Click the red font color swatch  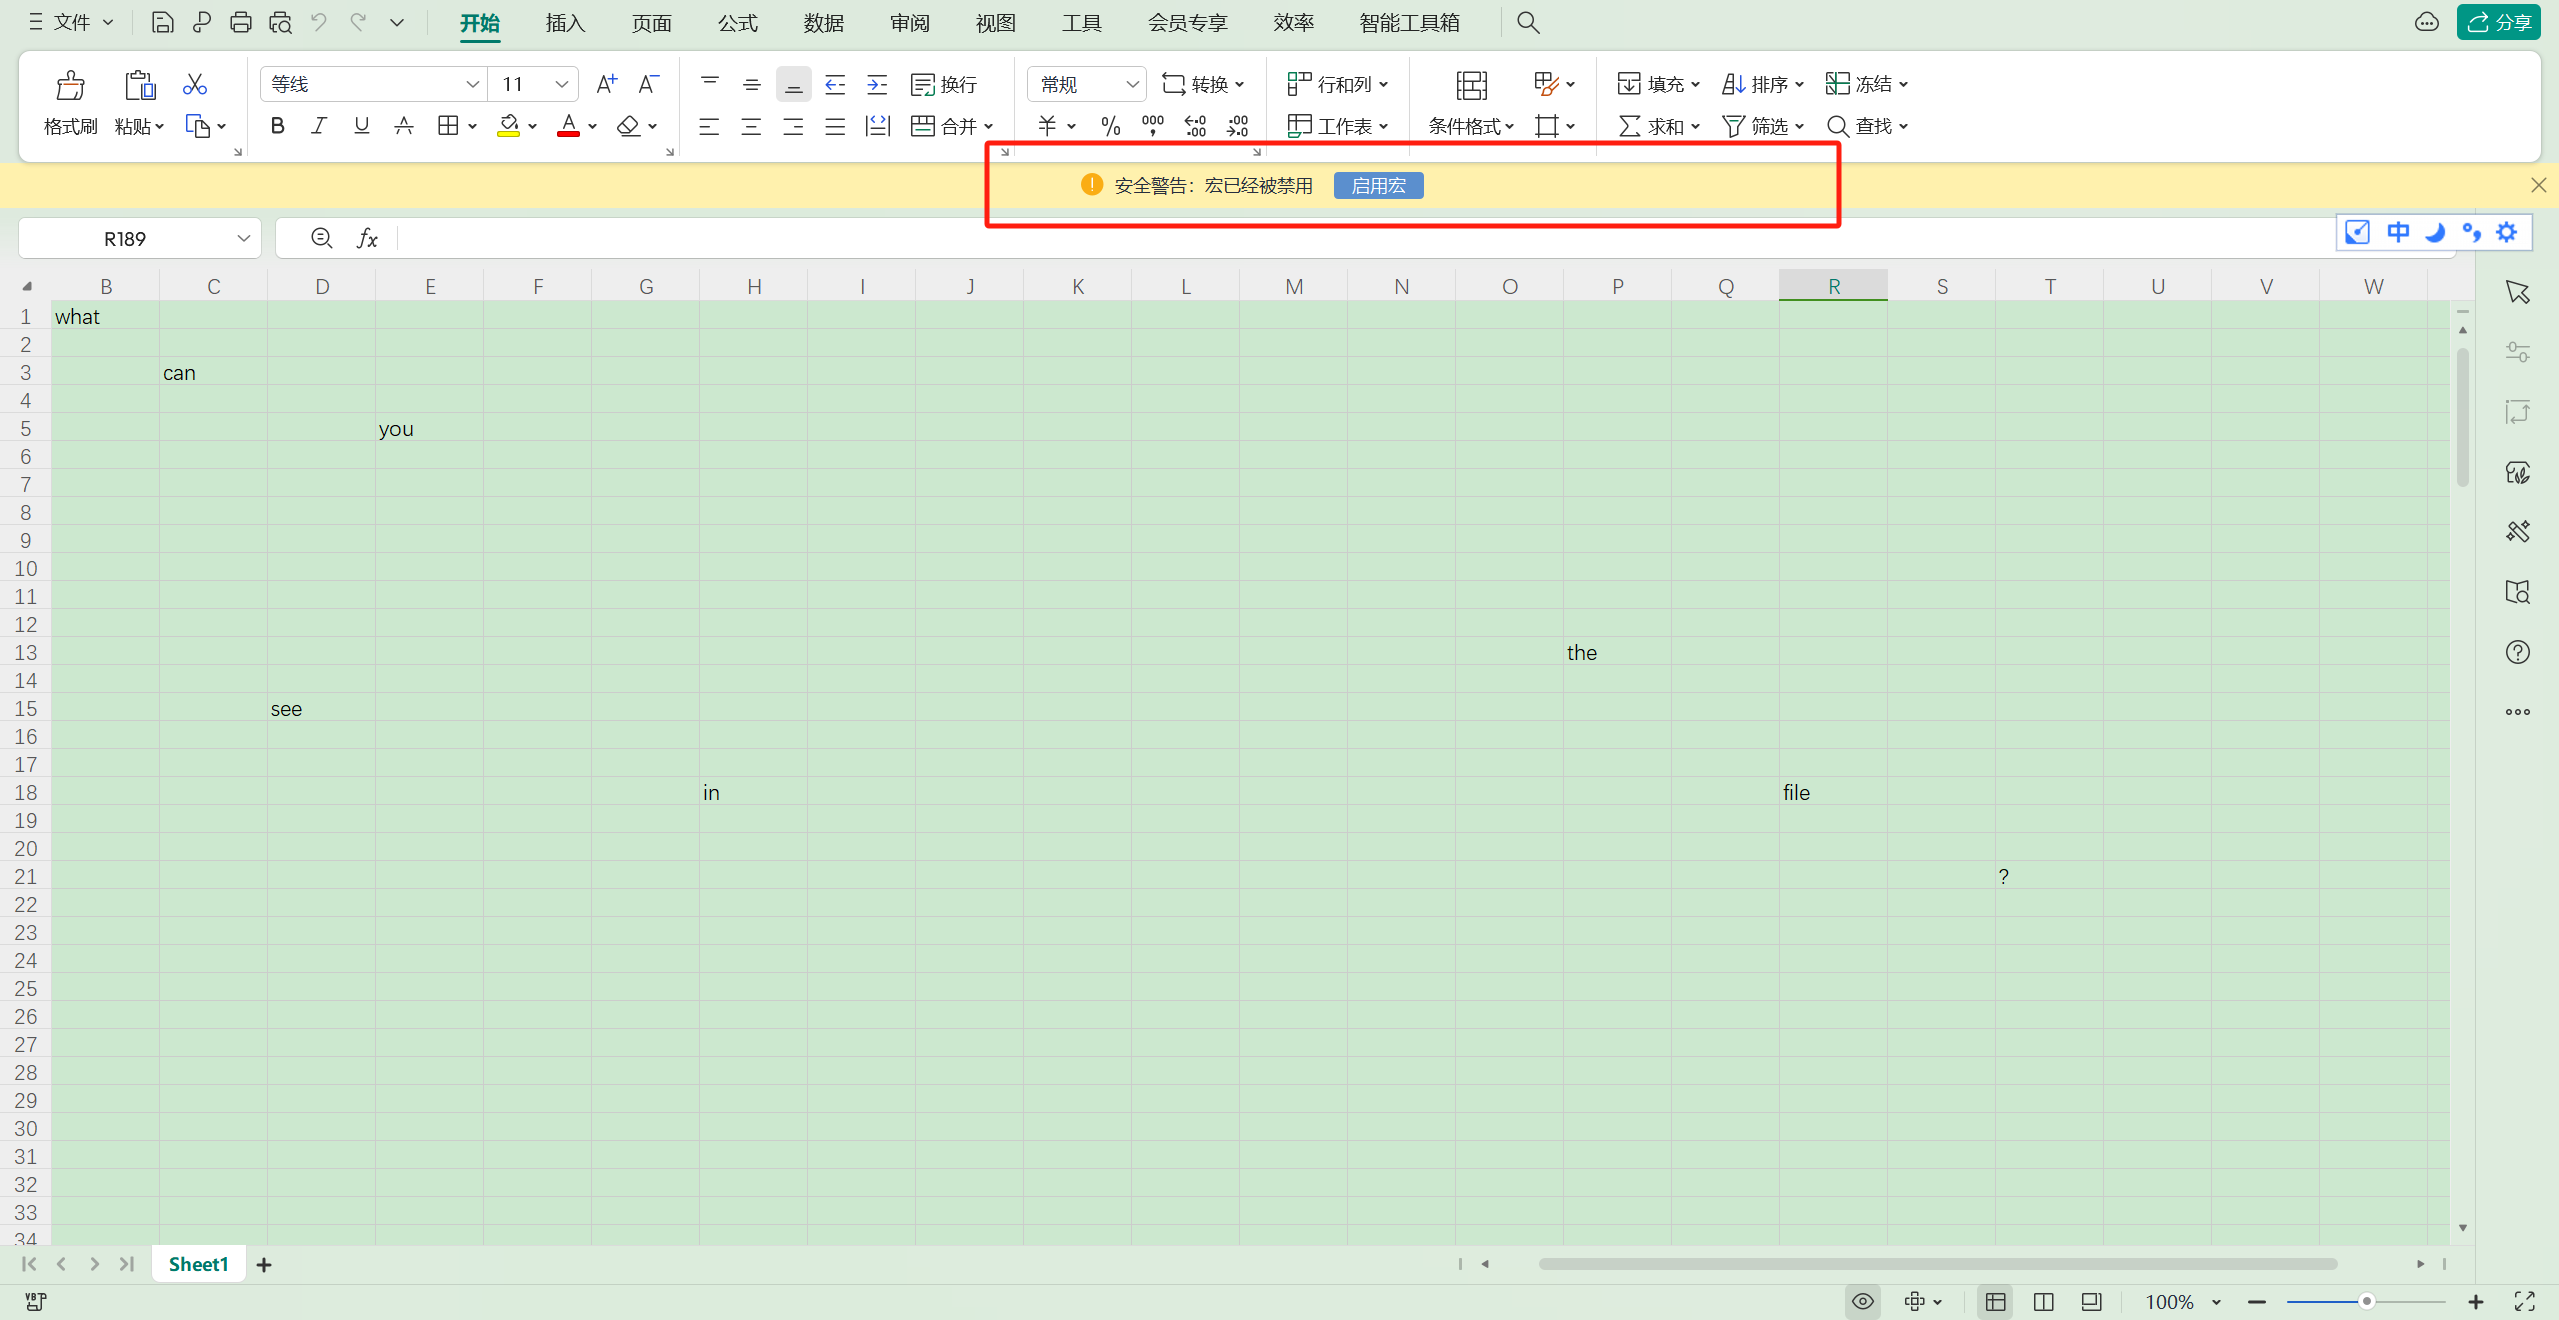point(568,126)
